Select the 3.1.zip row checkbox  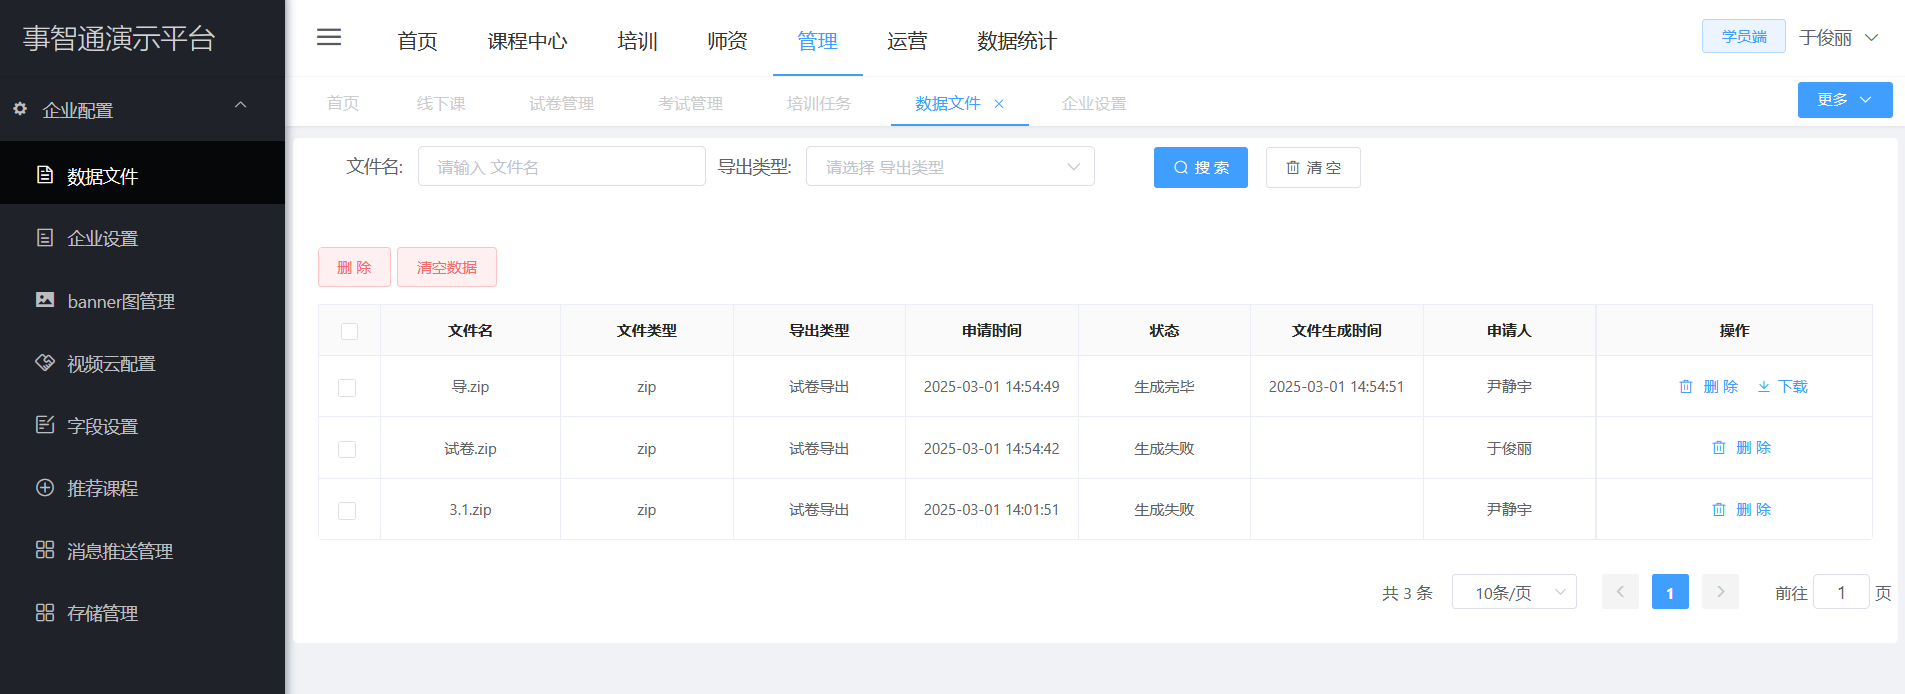pyautogui.click(x=347, y=511)
